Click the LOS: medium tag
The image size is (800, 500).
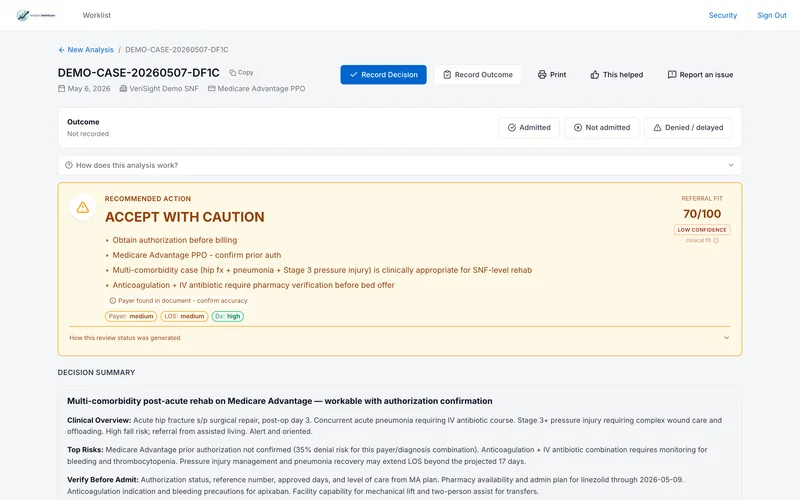pos(184,316)
